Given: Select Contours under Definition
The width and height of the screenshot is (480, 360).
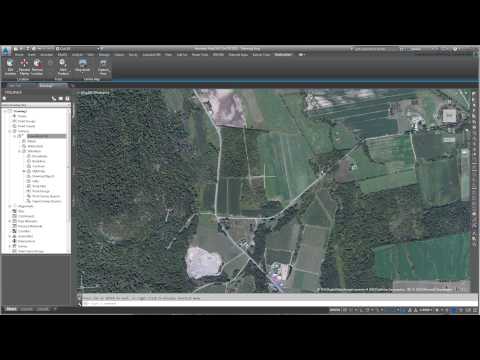Looking at the screenshot, I should point(38,166).
